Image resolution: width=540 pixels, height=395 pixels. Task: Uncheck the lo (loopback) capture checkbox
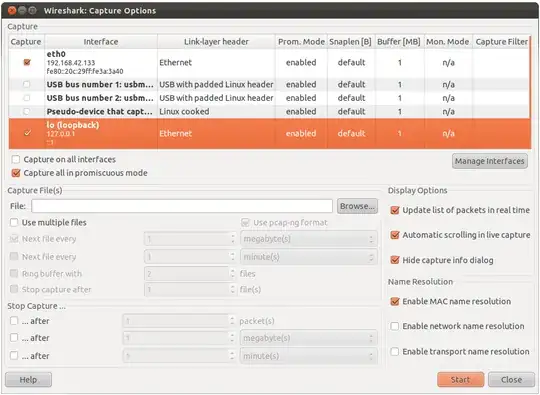27,133
